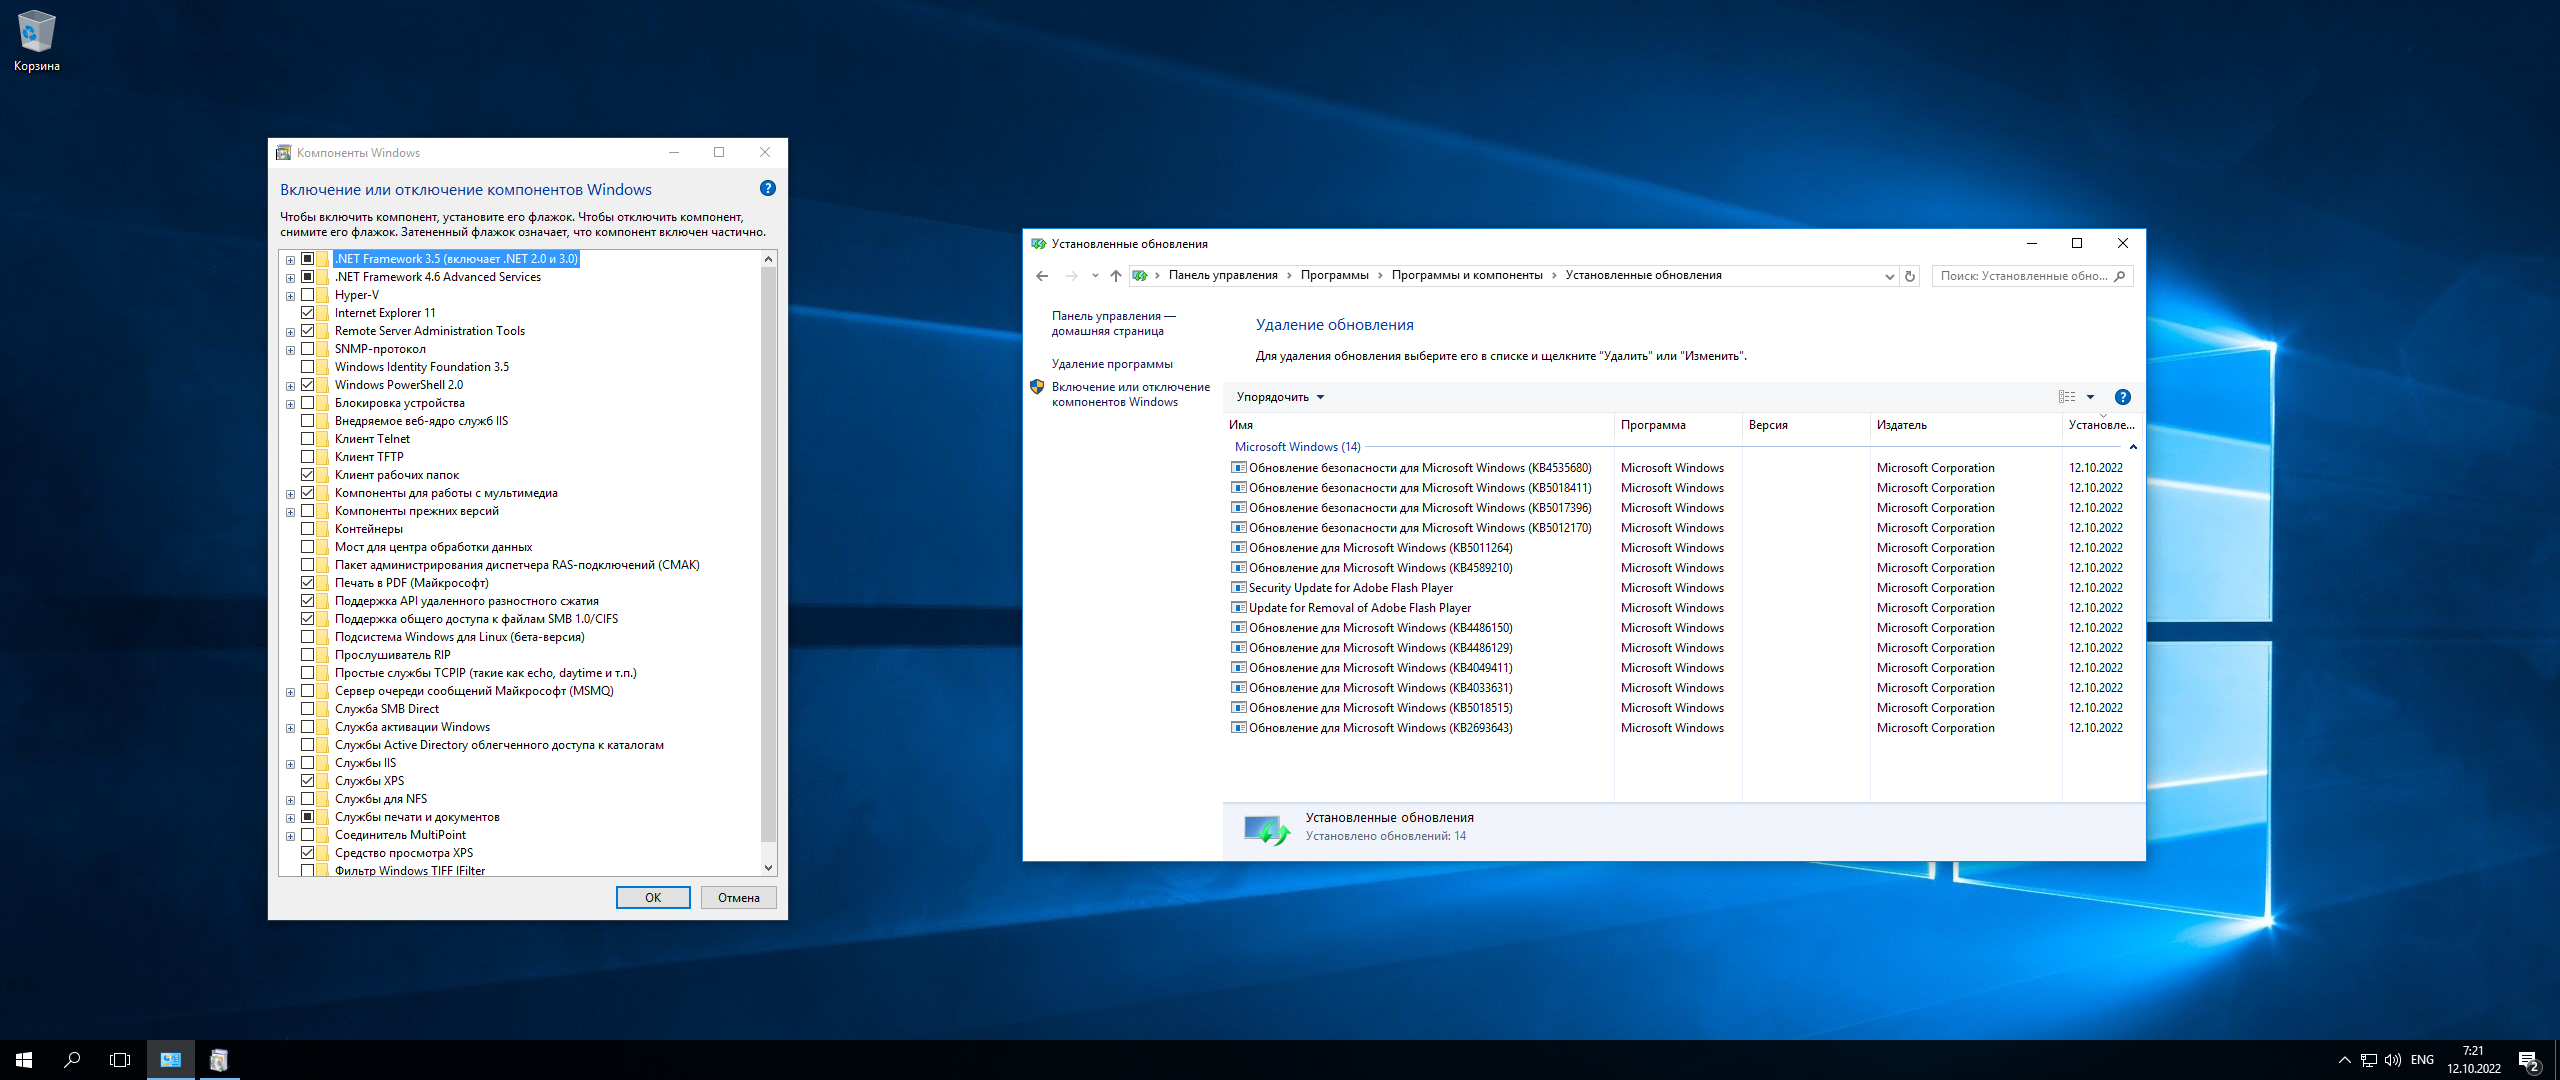Open Удаление программы link

click(x=1112, y=364)
